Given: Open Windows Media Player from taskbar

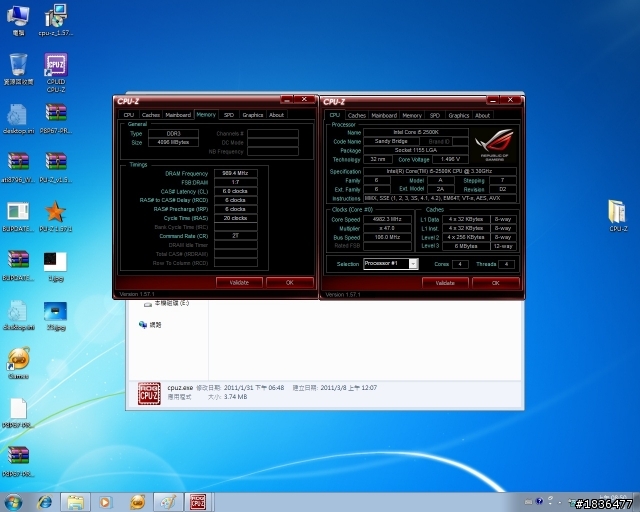Looking at the screenshot, I should pyautogui.click(x=105, y=502).
